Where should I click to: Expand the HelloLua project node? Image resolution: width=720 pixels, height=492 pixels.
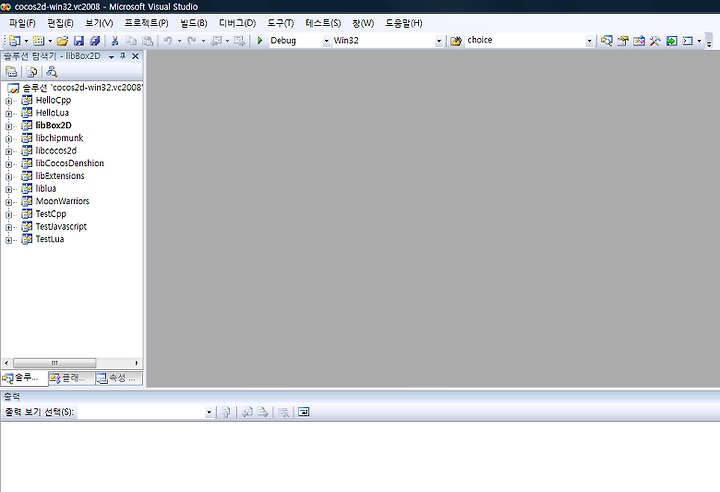9,113
